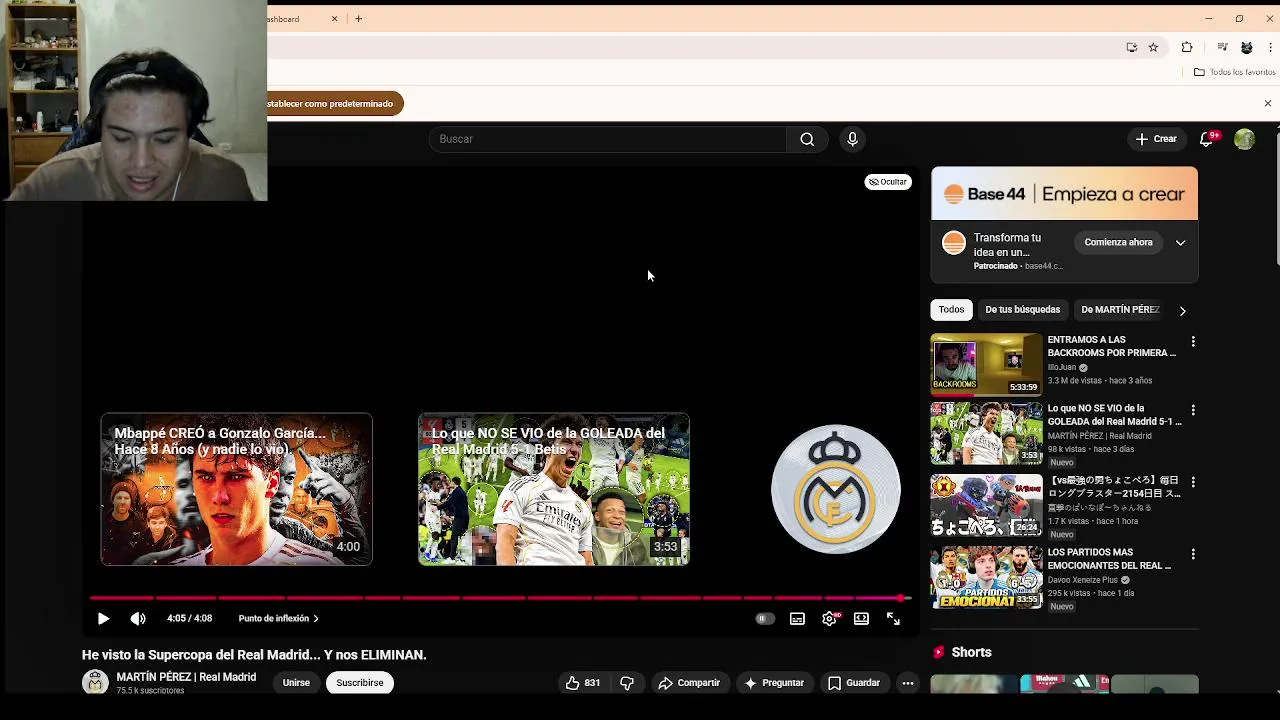Open more actions three-dot menu below video

point(907,683)
